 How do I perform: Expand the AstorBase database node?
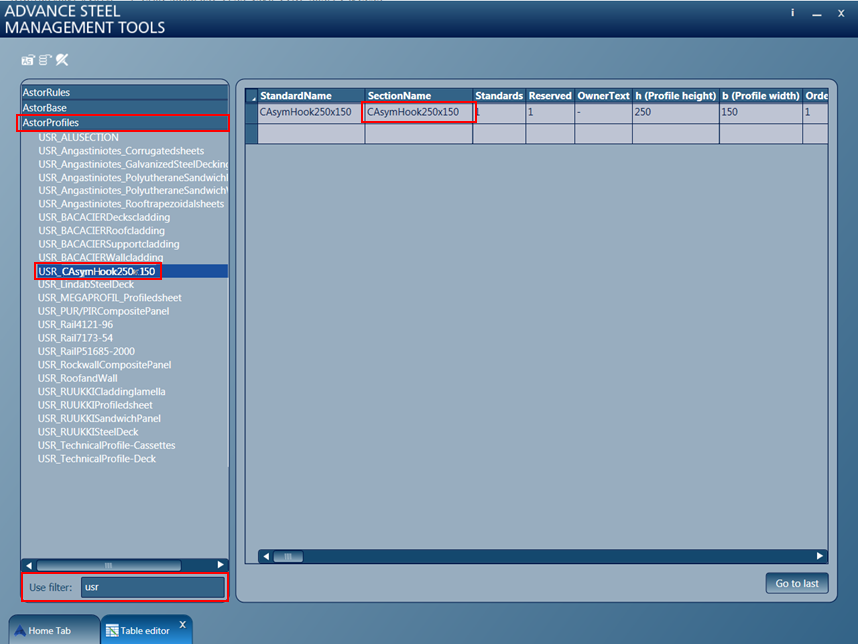click(124, 108)
